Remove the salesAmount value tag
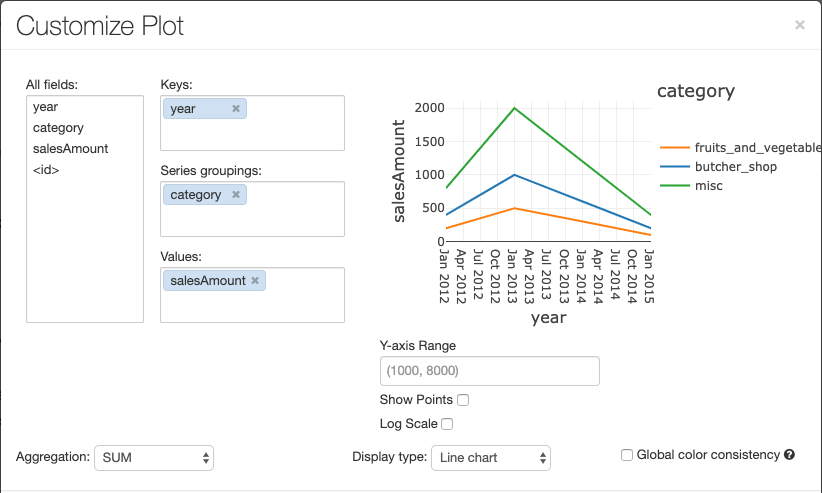 255,281
